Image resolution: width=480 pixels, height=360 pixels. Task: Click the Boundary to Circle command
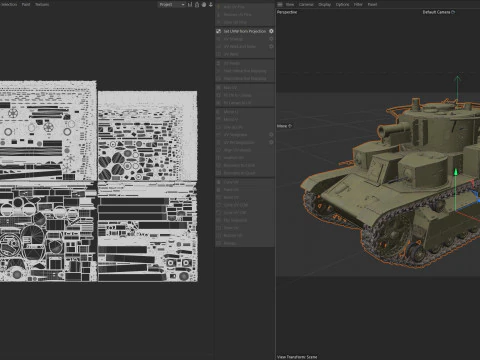(x=239, y=165)
